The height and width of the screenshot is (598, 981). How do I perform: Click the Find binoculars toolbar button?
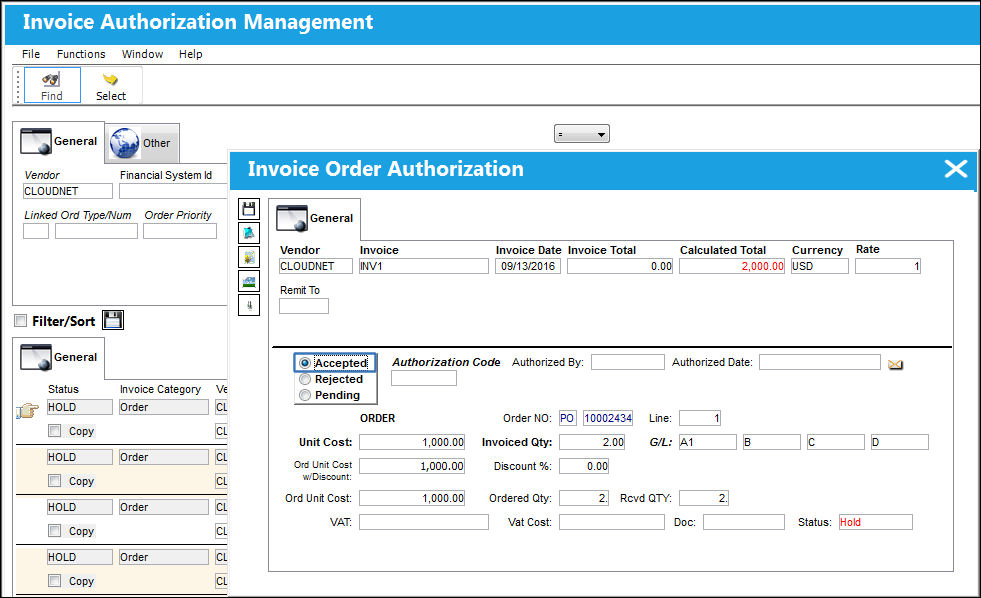pyautogui.click(x=52, y=85)
